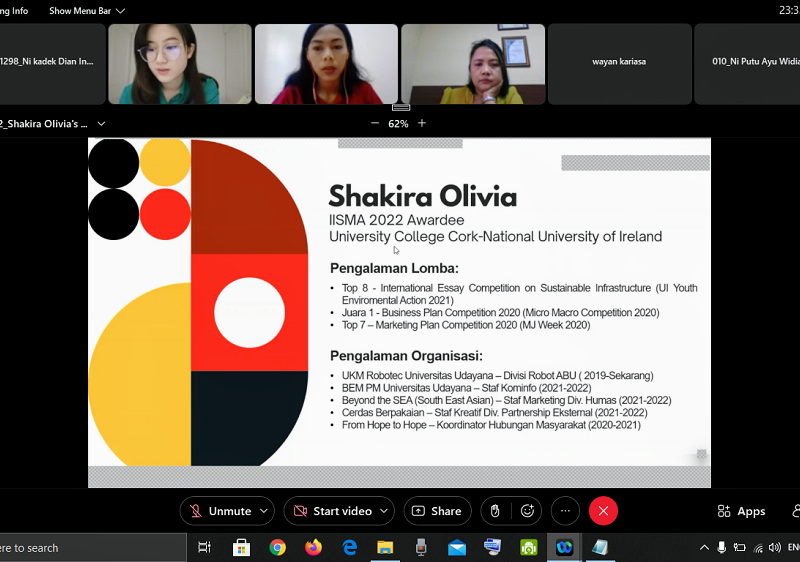The image size is (800, 562).
Task: Open the Mail app from taskbar
Action: 457,548
